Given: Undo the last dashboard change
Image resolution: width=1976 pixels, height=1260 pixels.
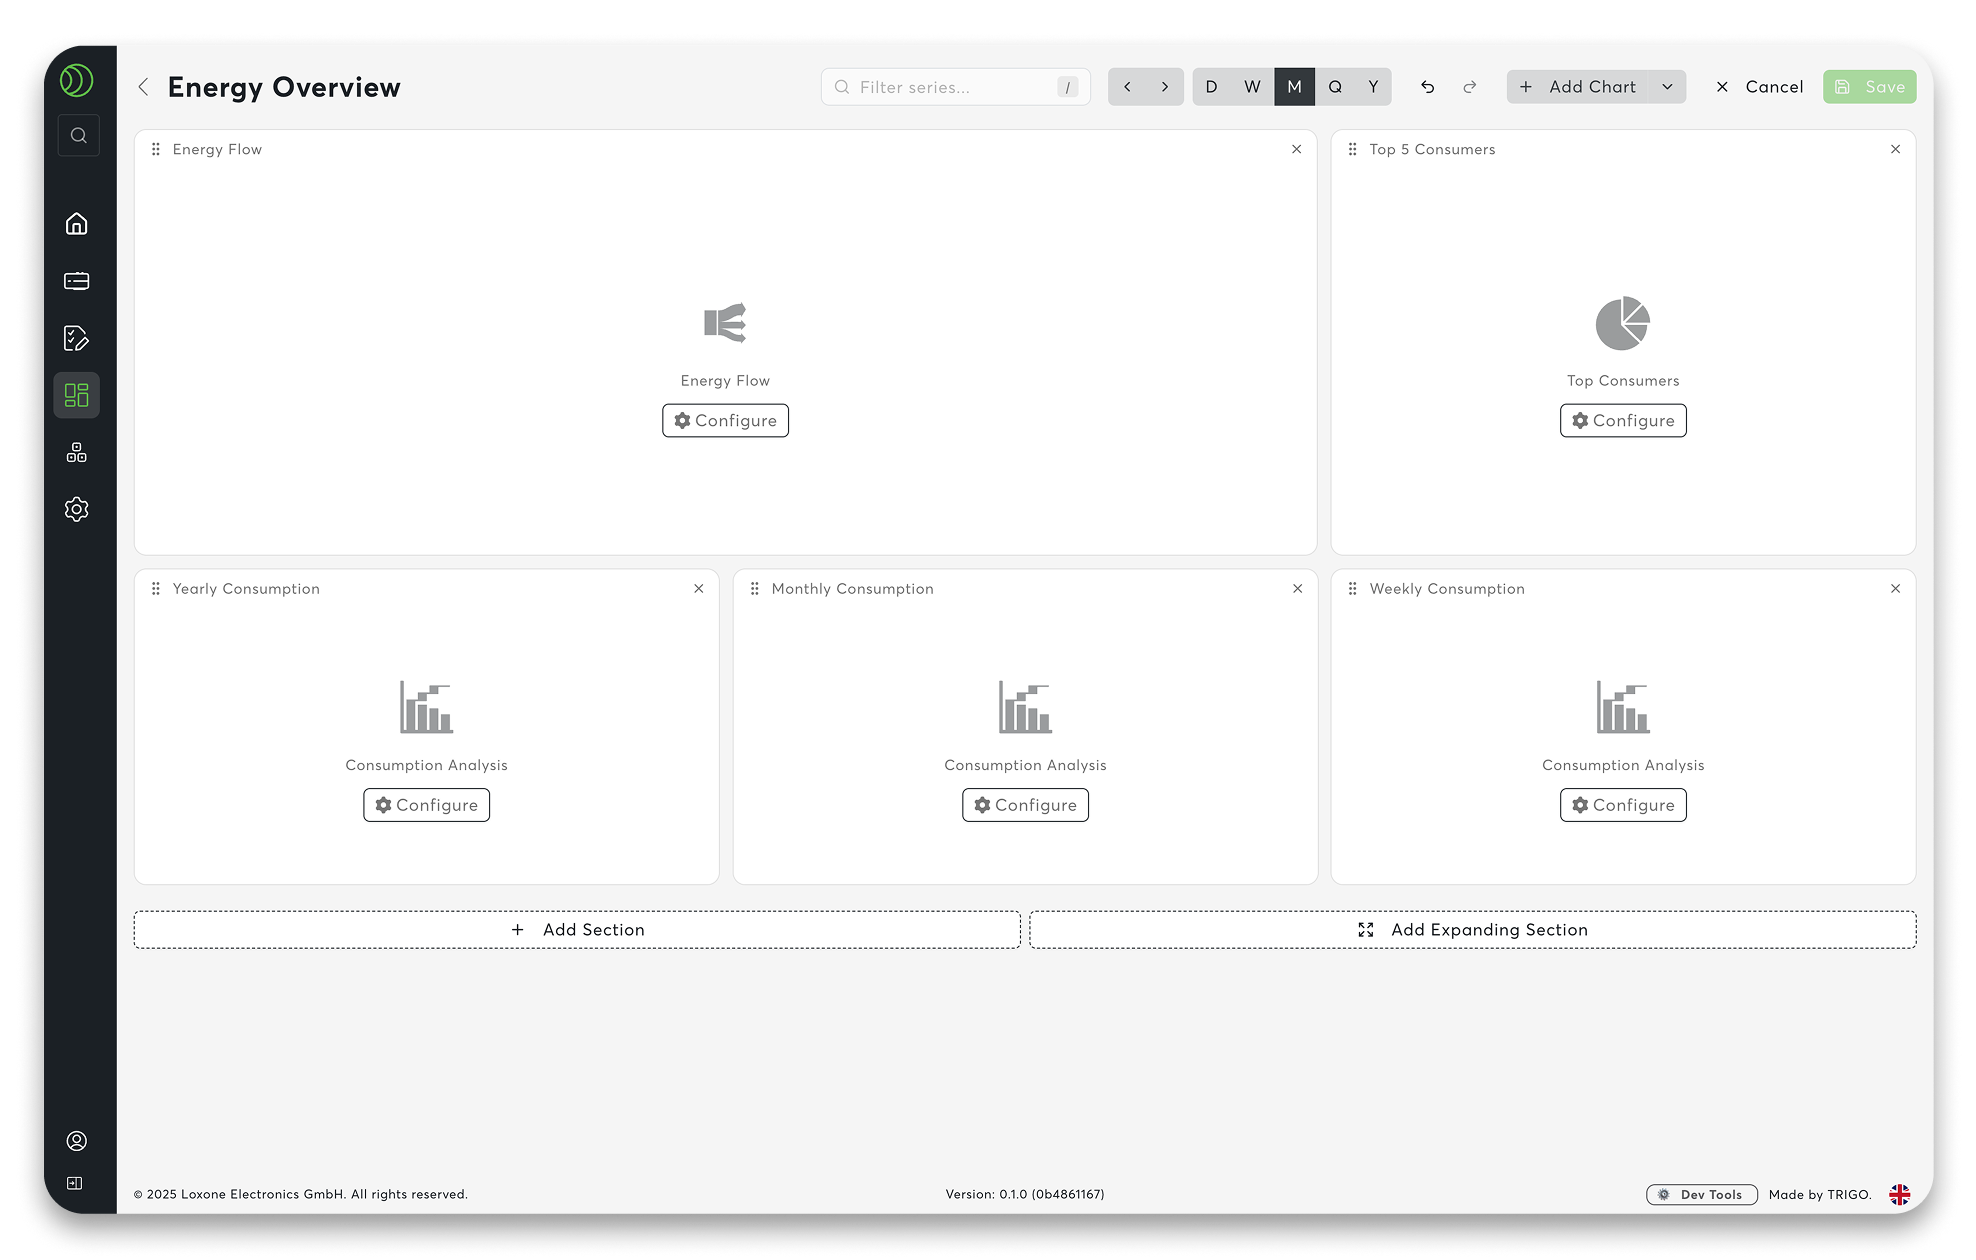Looking at the screenshot, I should (x=1427, y=87).
